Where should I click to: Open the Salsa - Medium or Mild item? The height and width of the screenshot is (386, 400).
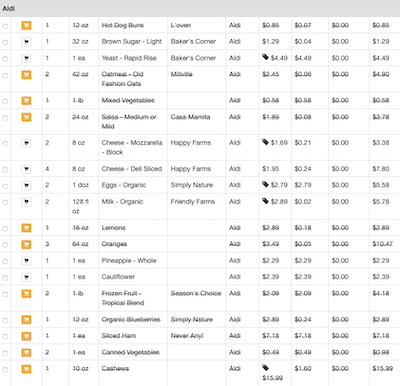click(129, 122)
